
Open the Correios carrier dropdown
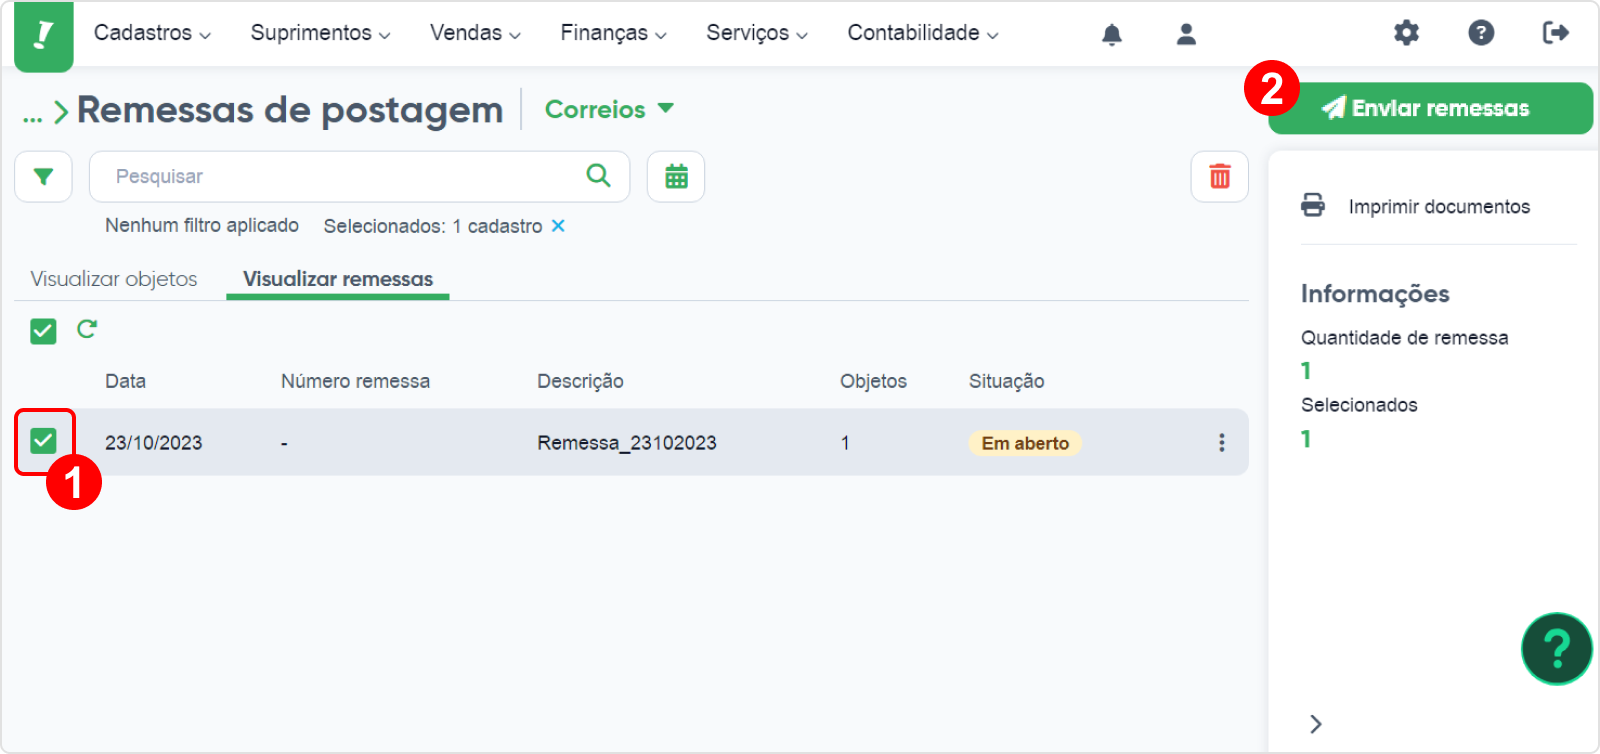coord(609,109)
